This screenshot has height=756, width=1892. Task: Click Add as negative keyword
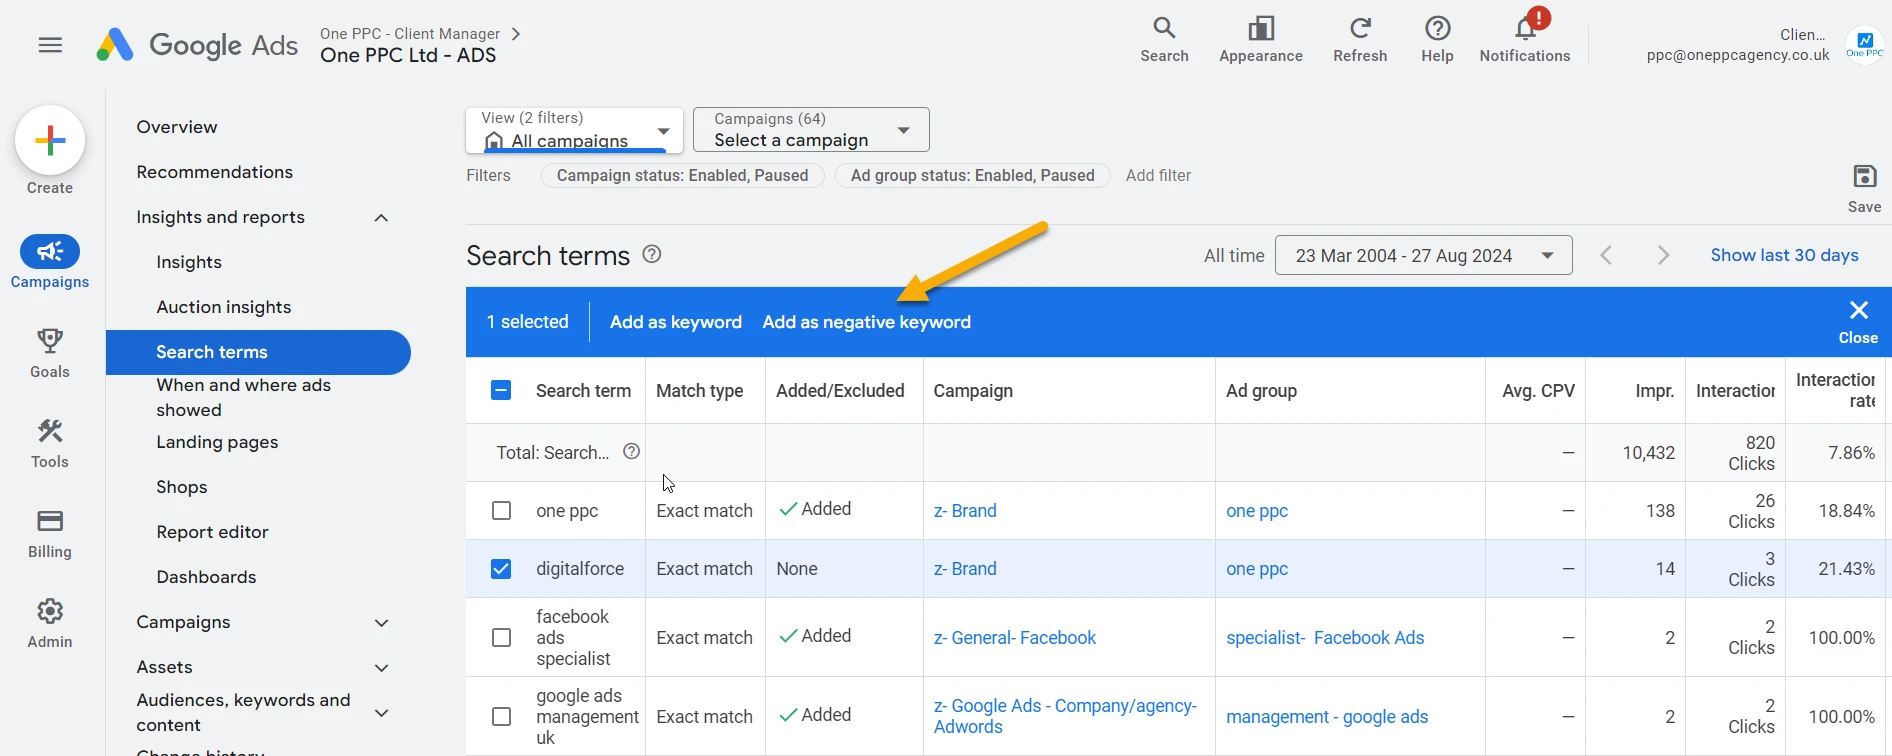(x=867, y=322)
